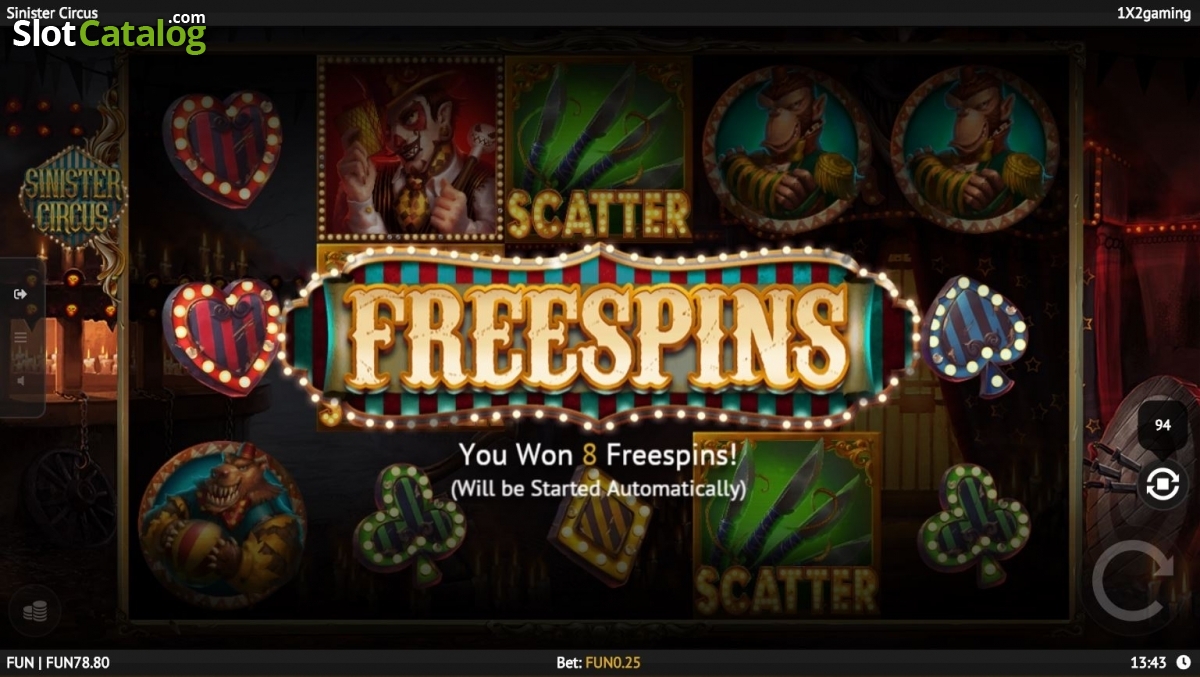Toggle the autoplay button below 94
This screenshot has height=677, width=1200.
(1162, 486)
